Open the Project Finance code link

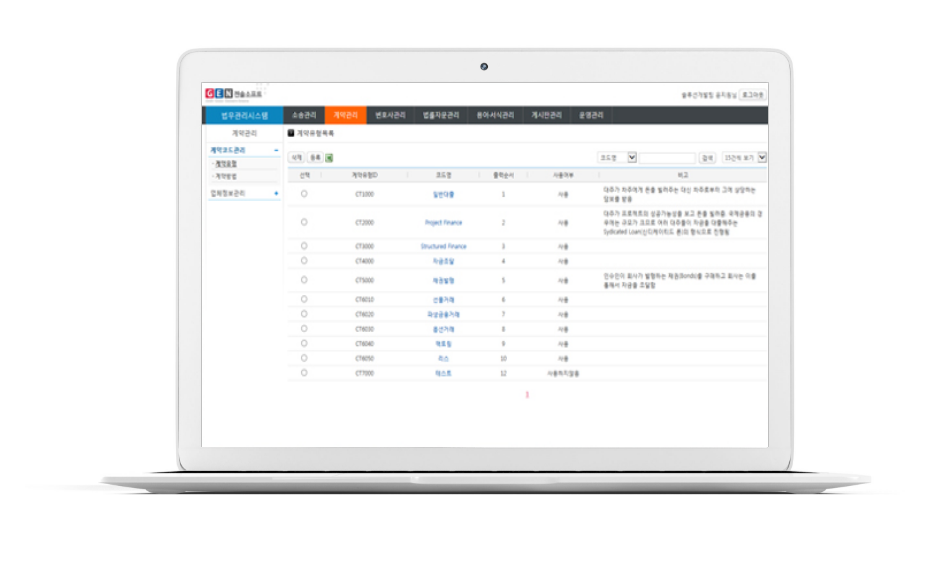coord(443,223)
